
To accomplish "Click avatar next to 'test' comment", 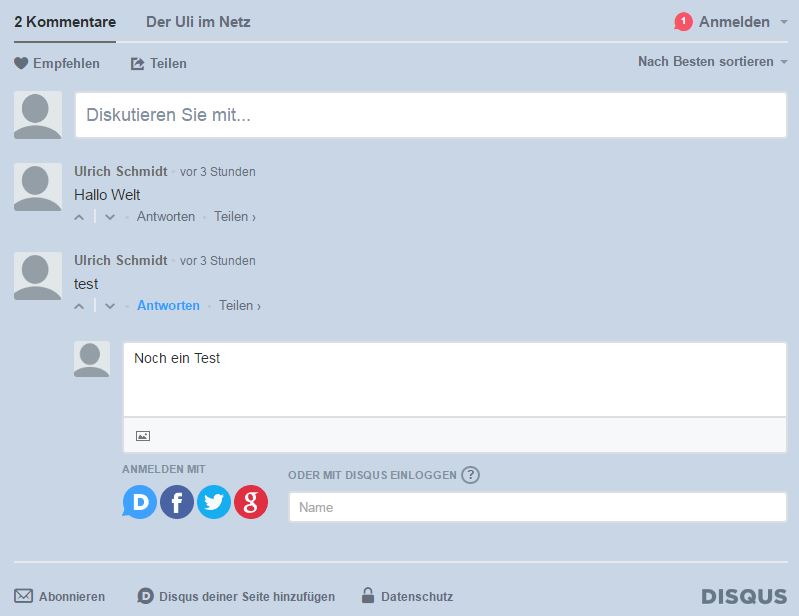I will pyautogui.click(x=38, y=276).
